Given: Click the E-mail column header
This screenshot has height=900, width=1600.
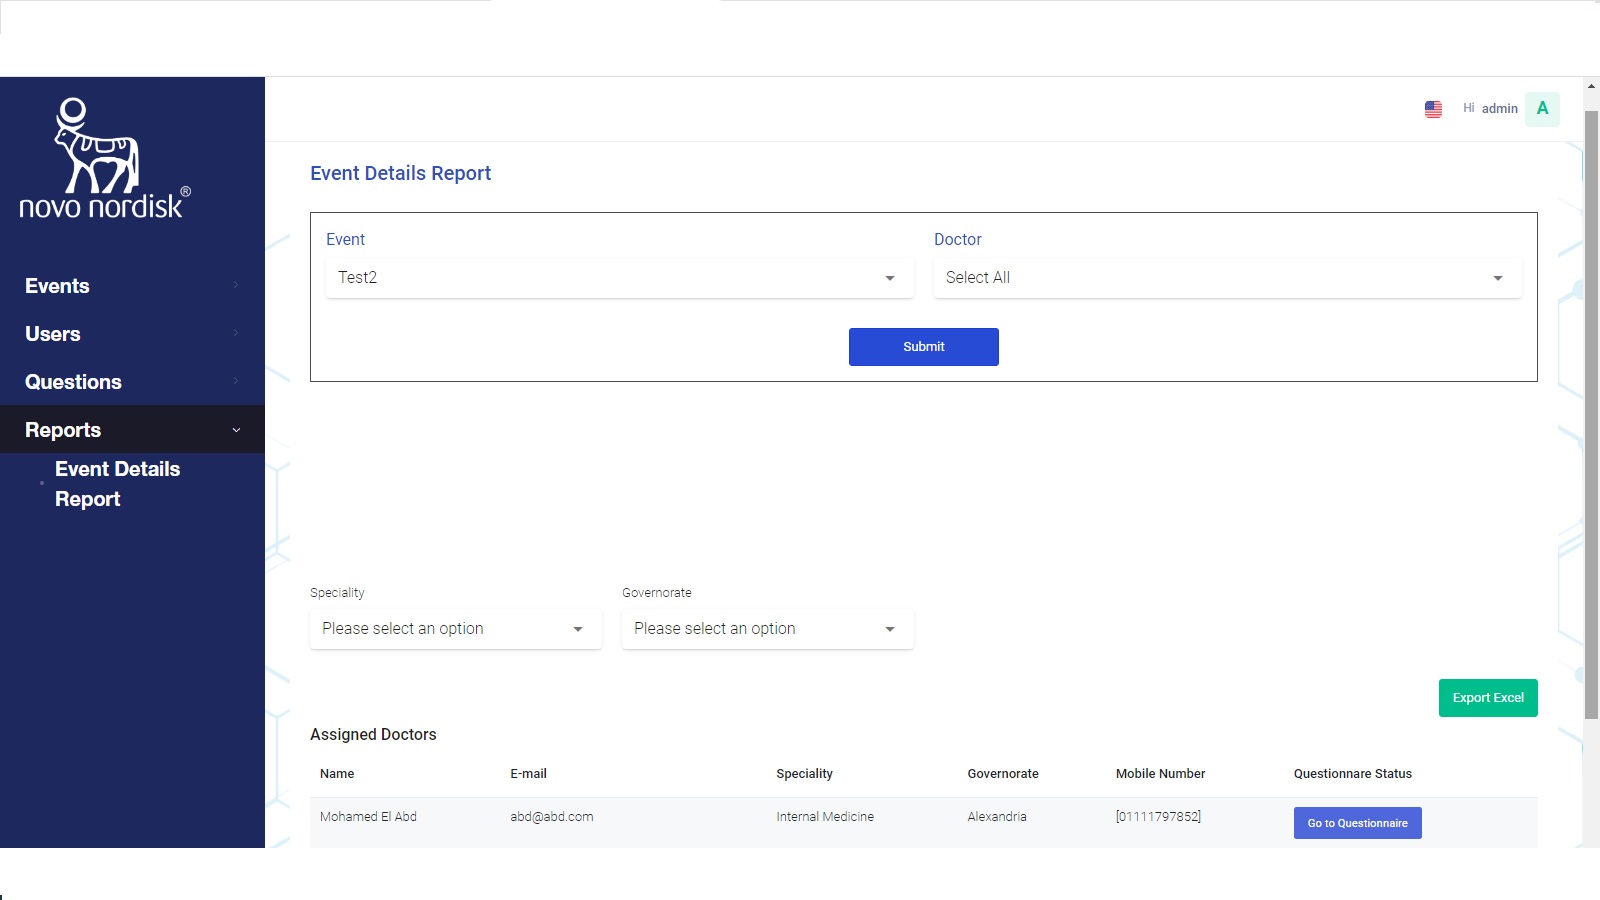Looking at the screenshot, I should [x=528, y=774].
